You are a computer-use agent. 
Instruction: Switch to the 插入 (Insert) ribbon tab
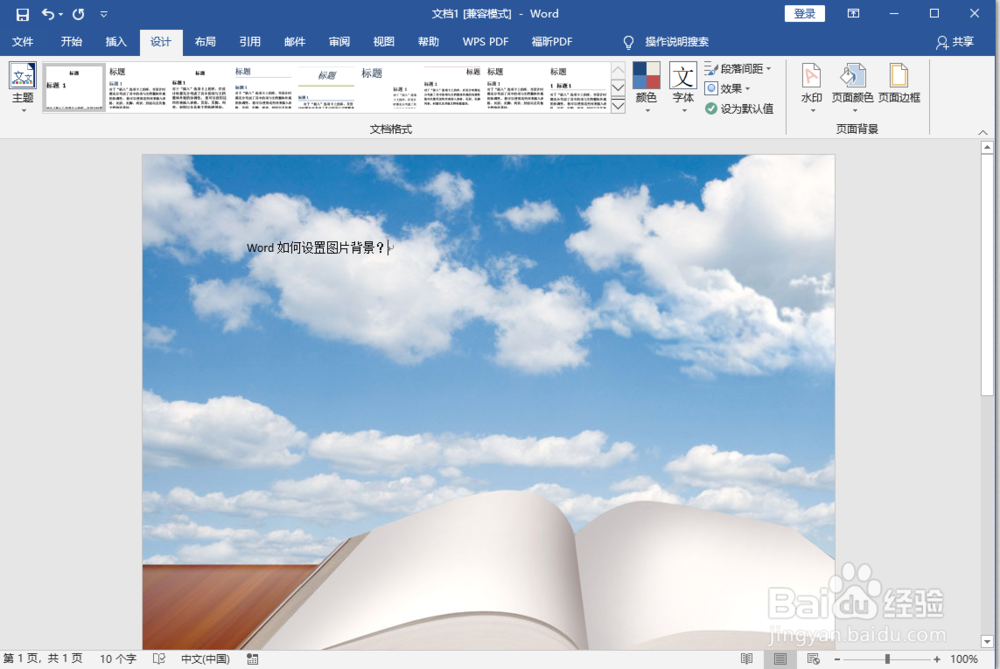(116, 42)
